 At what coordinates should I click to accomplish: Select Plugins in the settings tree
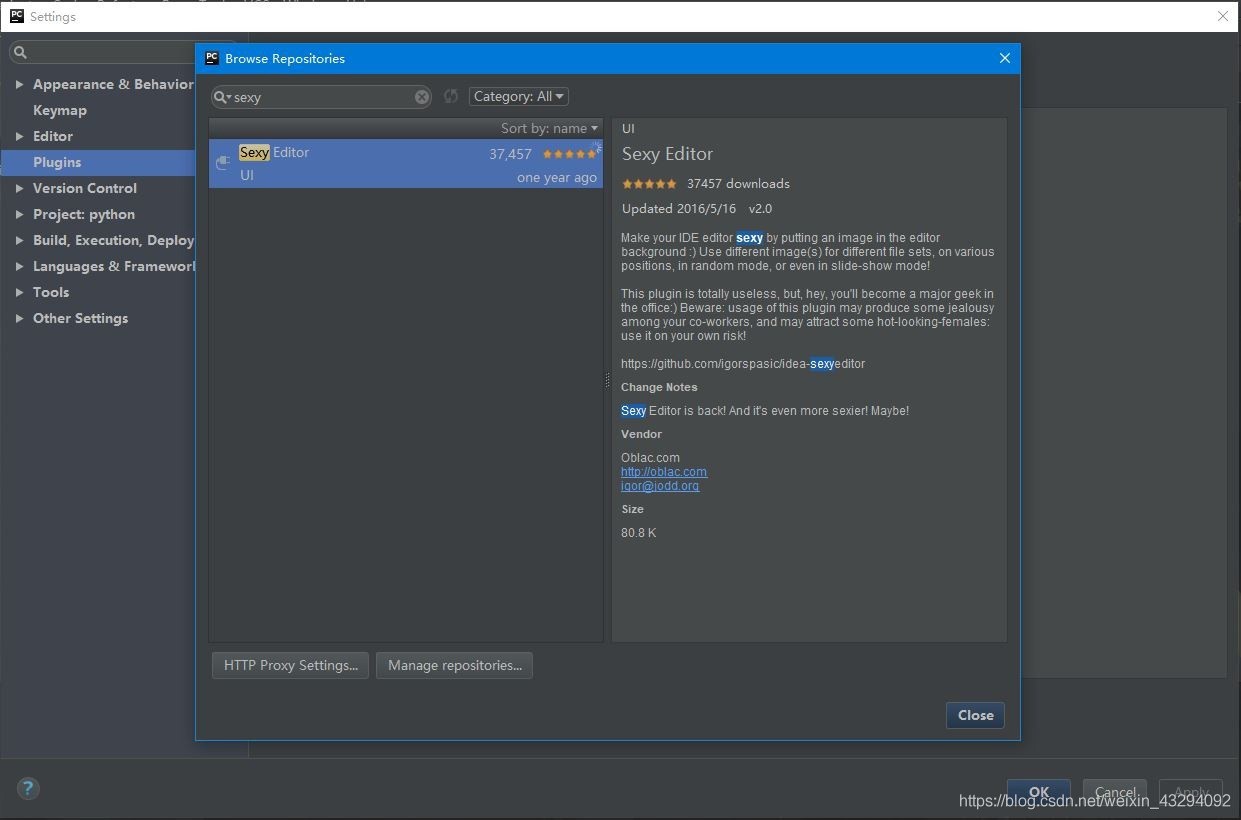(x=98, y=162)
